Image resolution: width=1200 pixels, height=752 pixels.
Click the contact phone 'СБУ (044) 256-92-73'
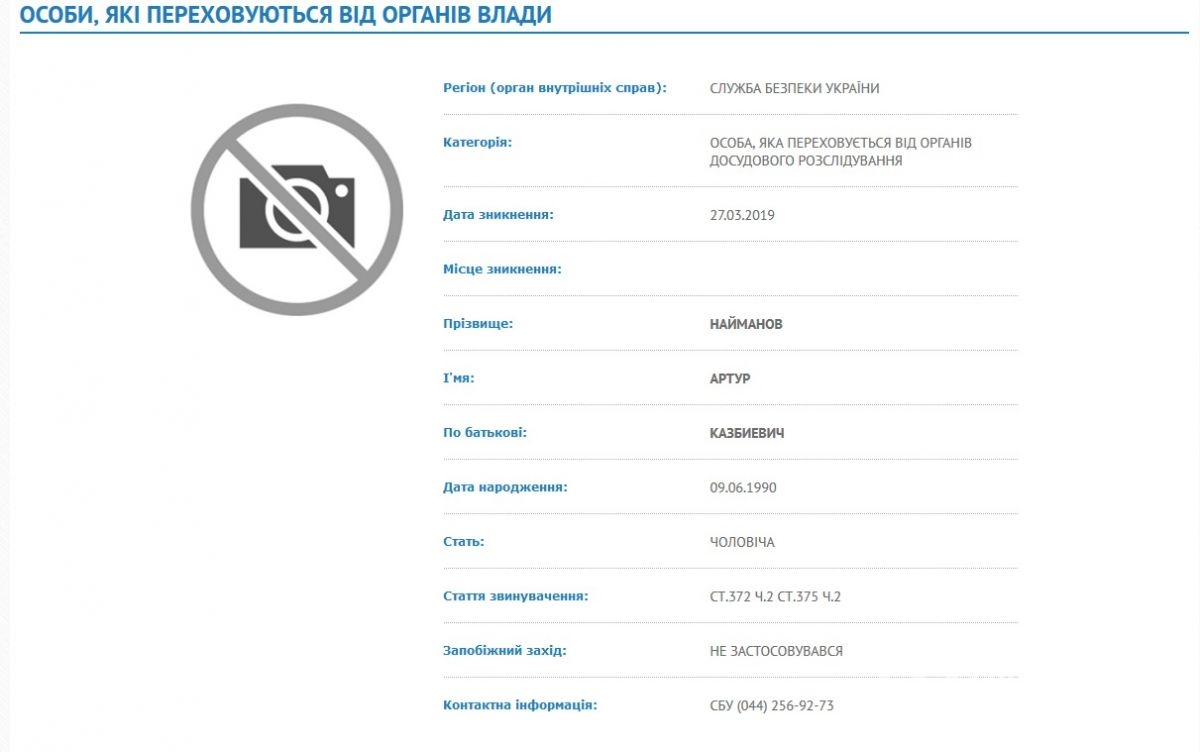(771, 705)
